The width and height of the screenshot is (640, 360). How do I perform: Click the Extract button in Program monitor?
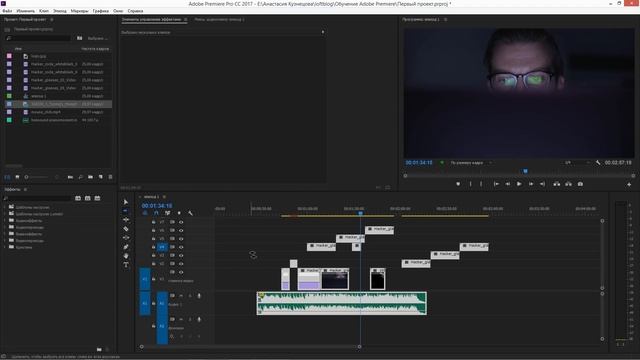point(568,184)
